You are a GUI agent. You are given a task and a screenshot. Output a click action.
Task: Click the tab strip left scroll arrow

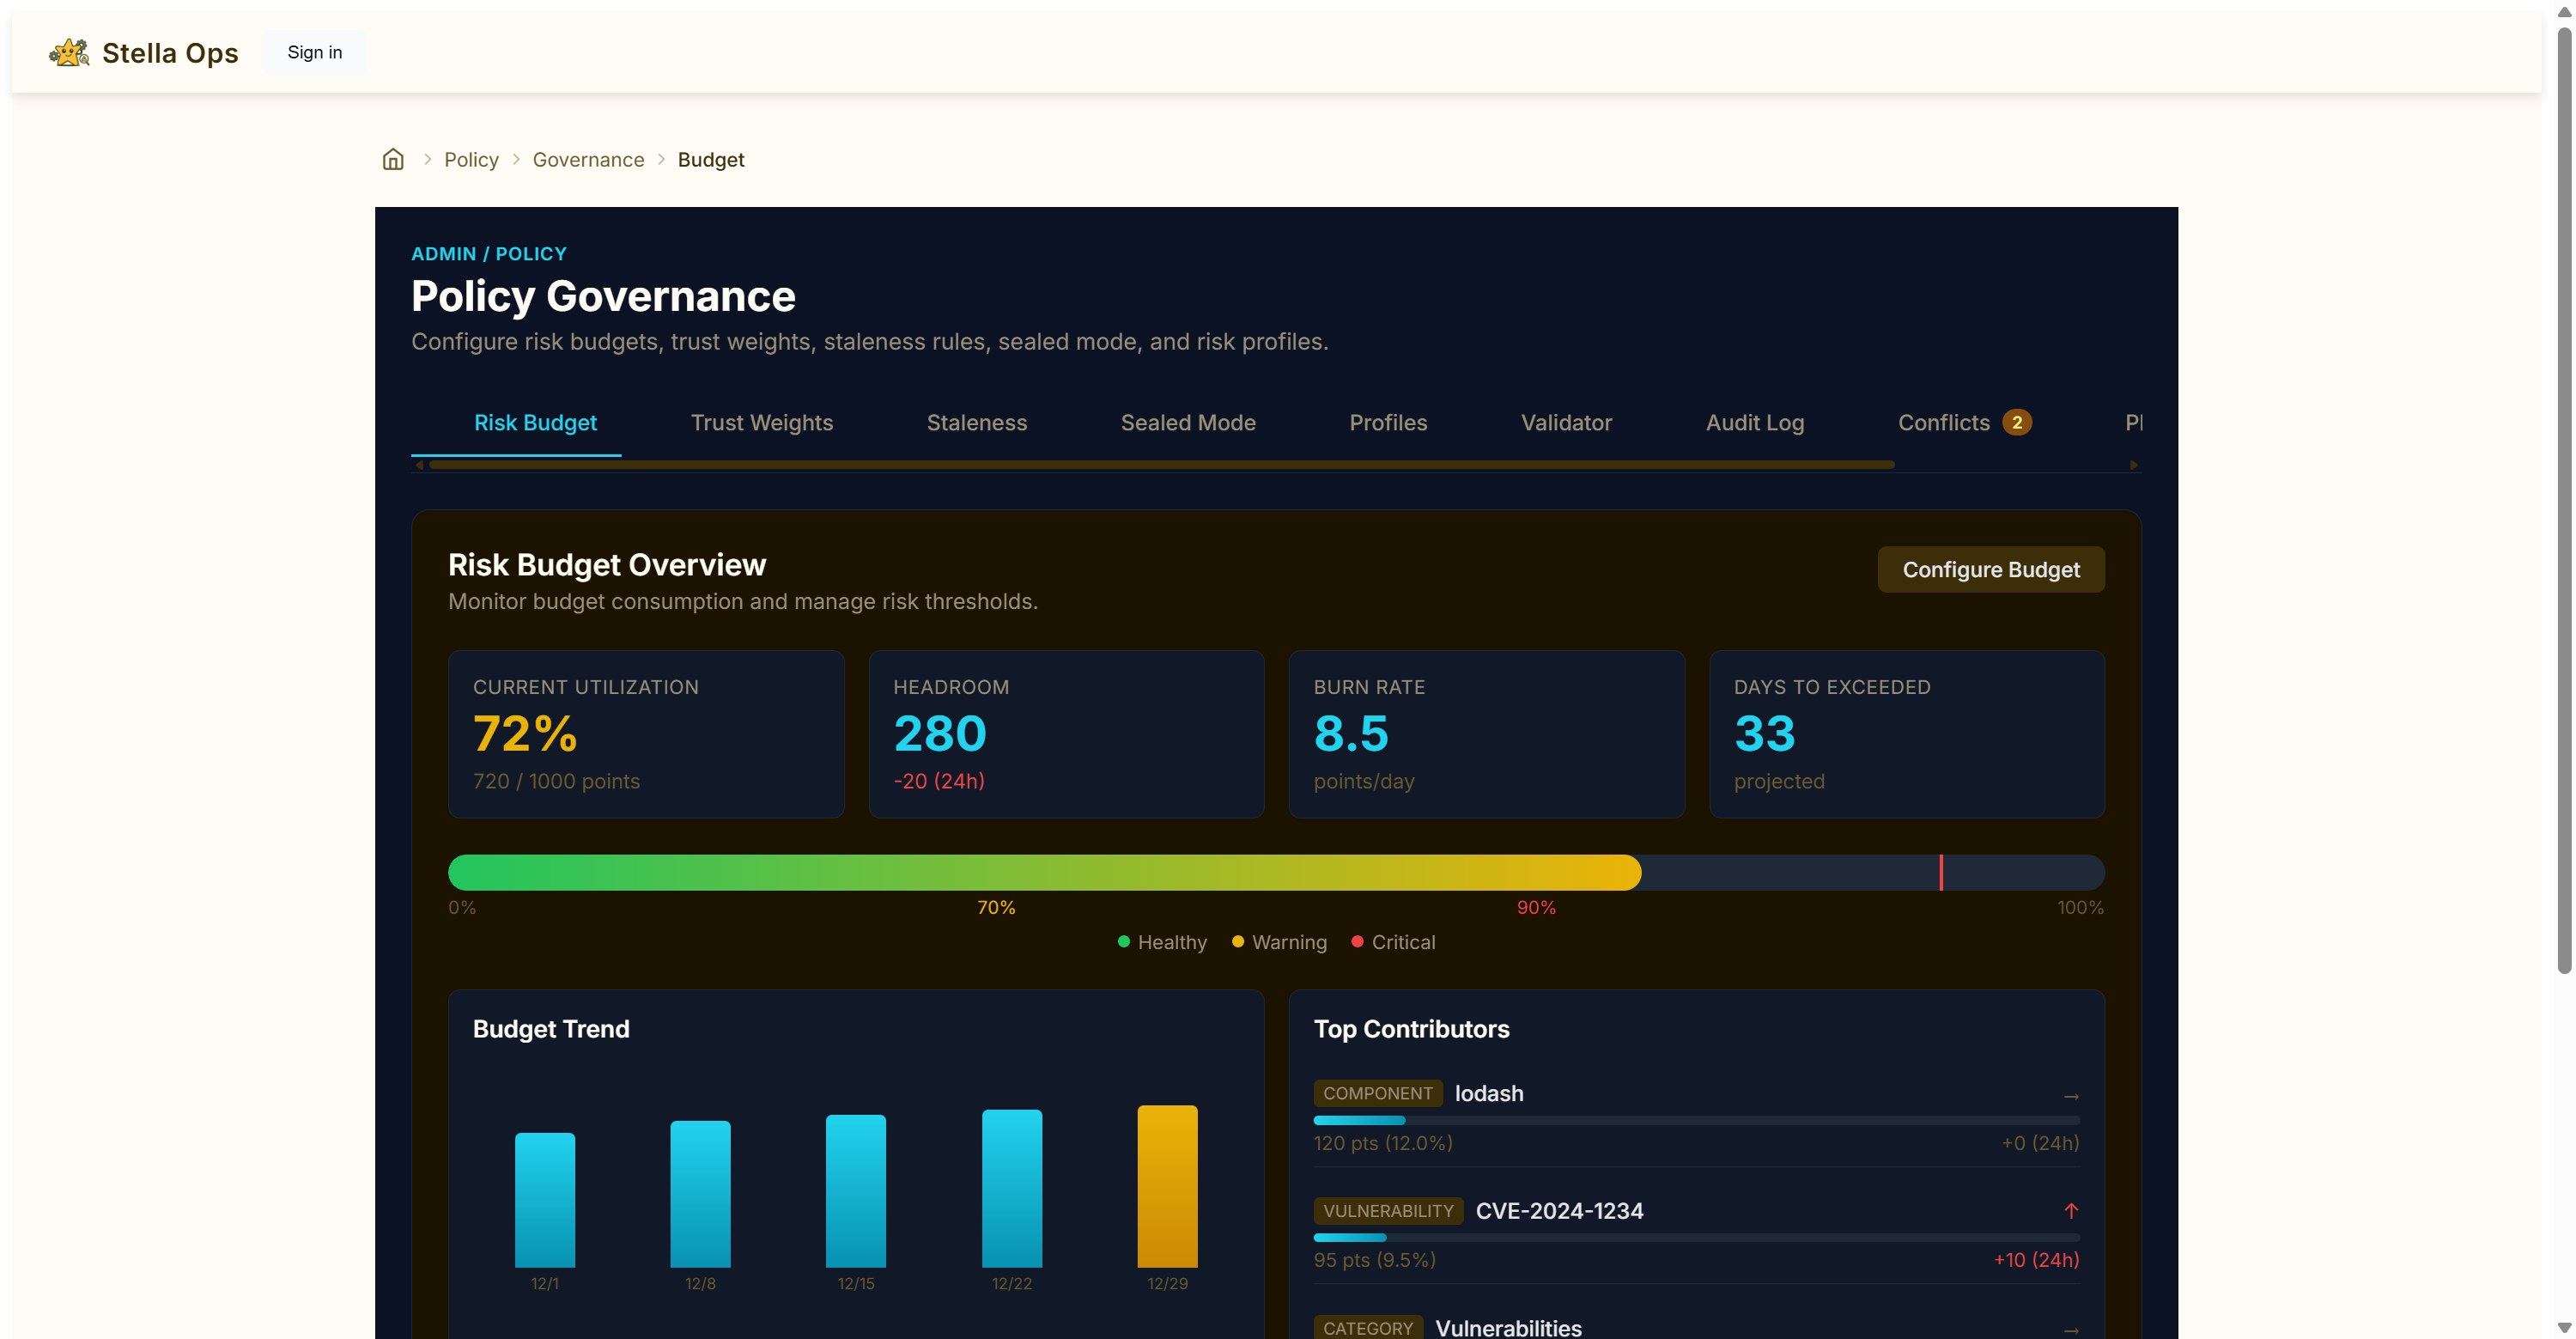[419, 465]
